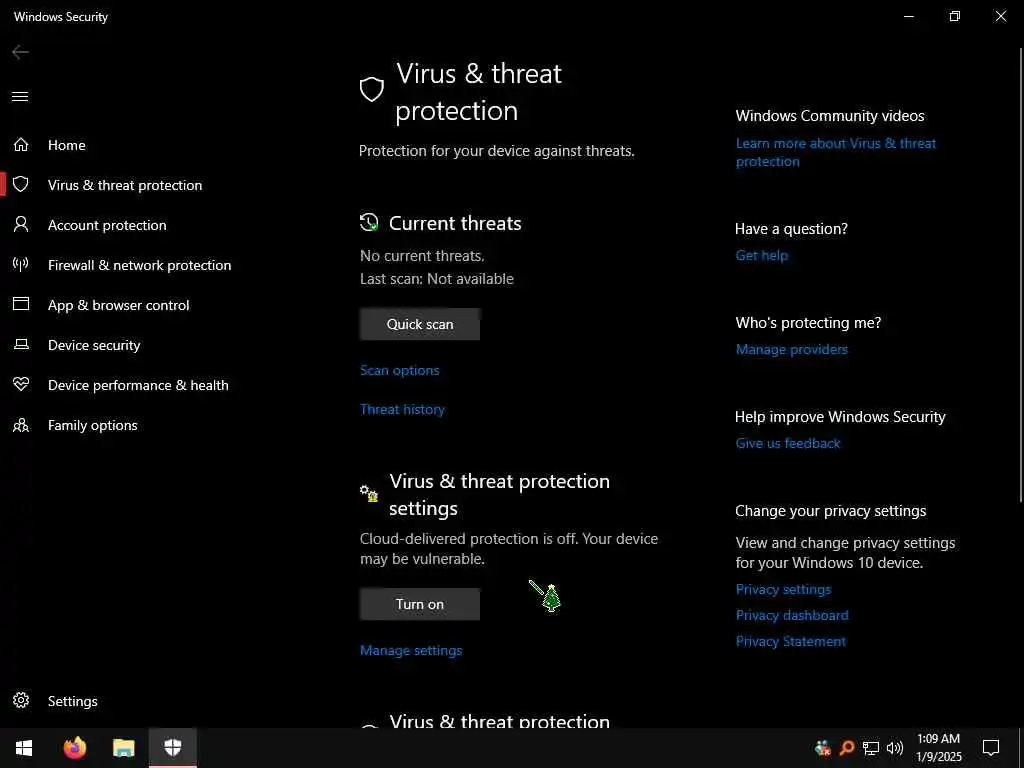Click the volume speaker tray icon
Image resolution: width=1024 pixels, height=768 pixels.
click(895, 748)
